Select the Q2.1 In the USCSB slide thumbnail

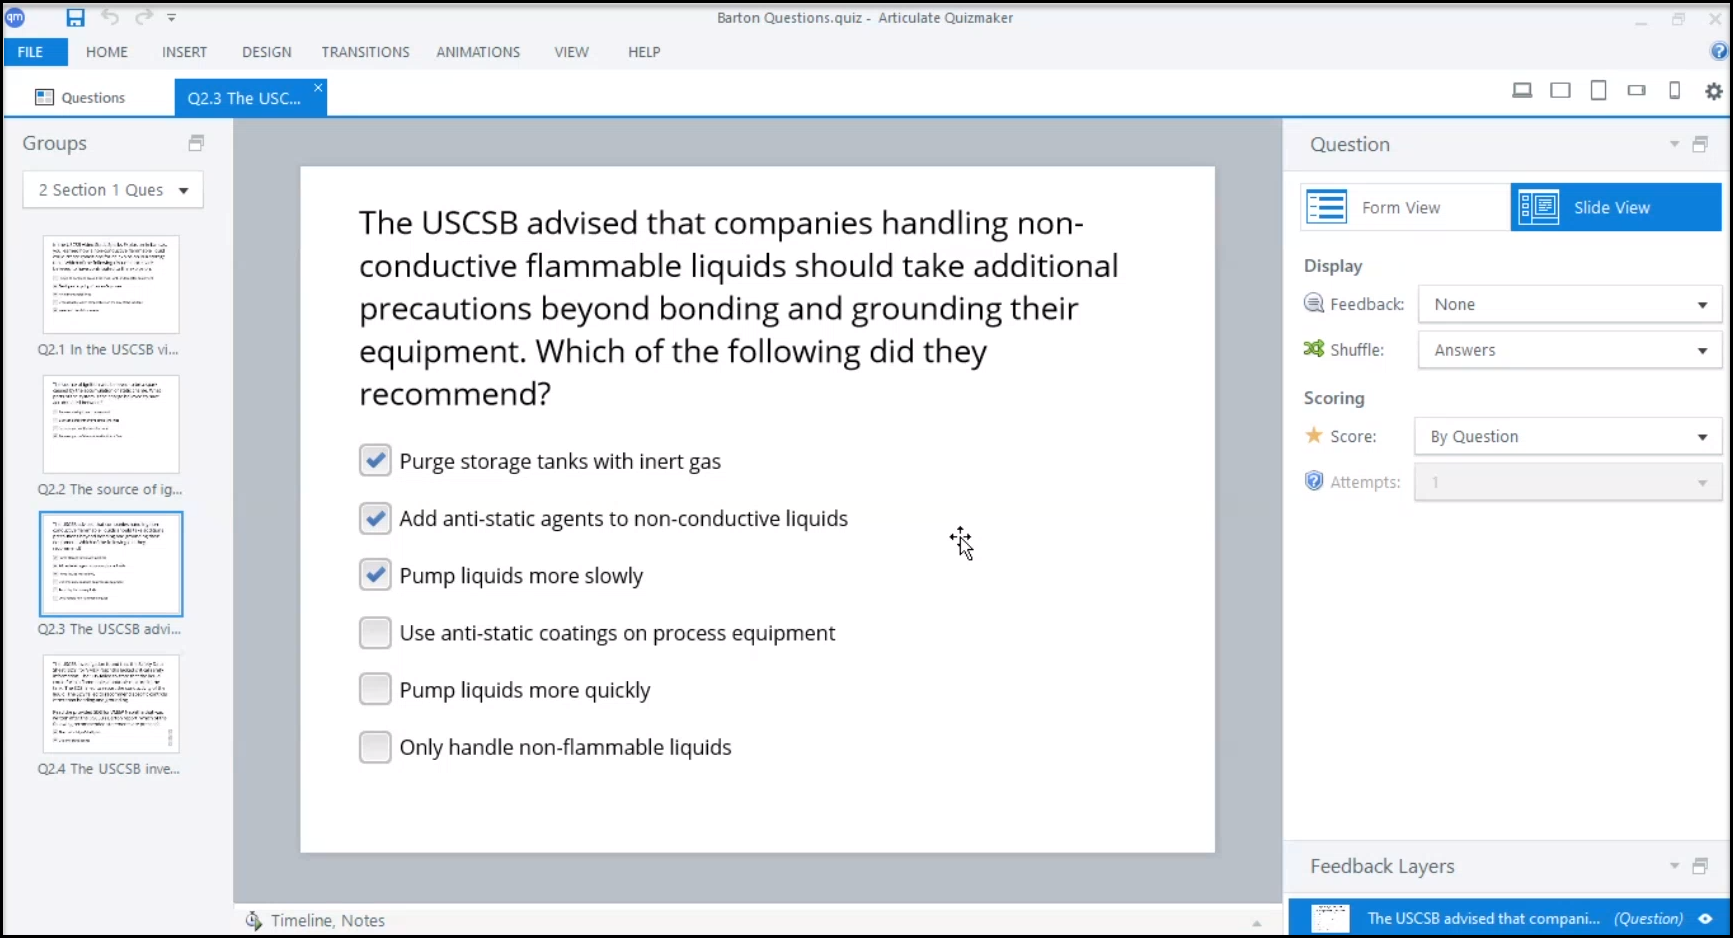[x=111, y=285]
